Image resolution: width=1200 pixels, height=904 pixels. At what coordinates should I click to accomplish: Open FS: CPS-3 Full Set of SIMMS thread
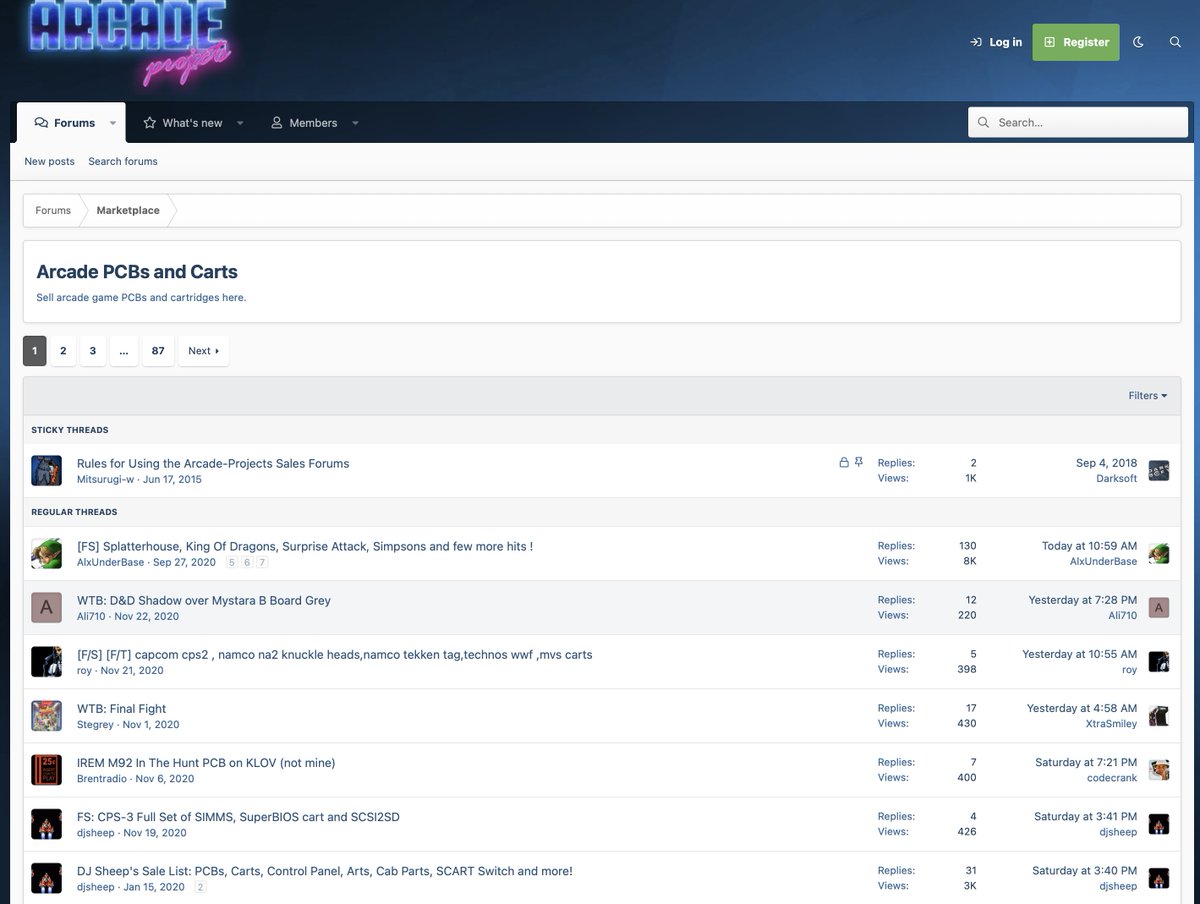pyautogui.click(x=238, y=816)
